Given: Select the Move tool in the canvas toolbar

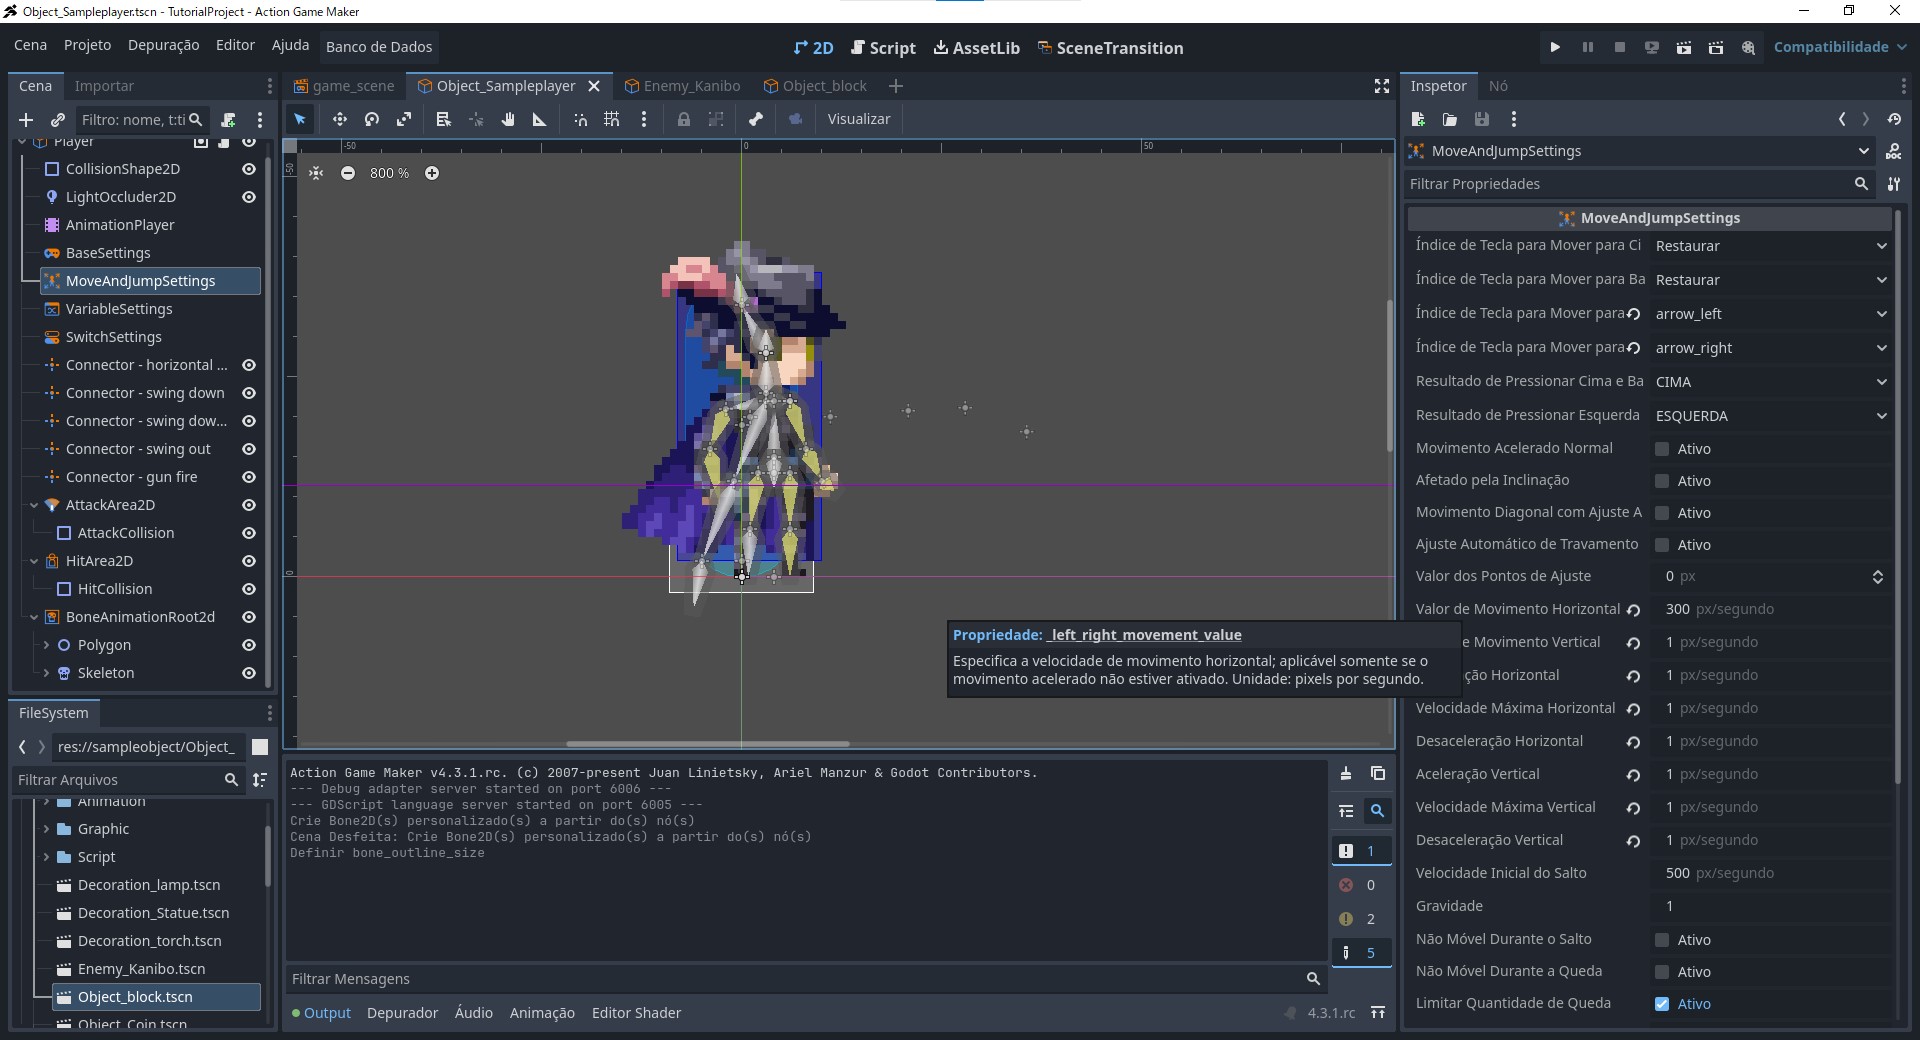Looking at the screenshot, I should pyautogui.click(x=339, y=119).
